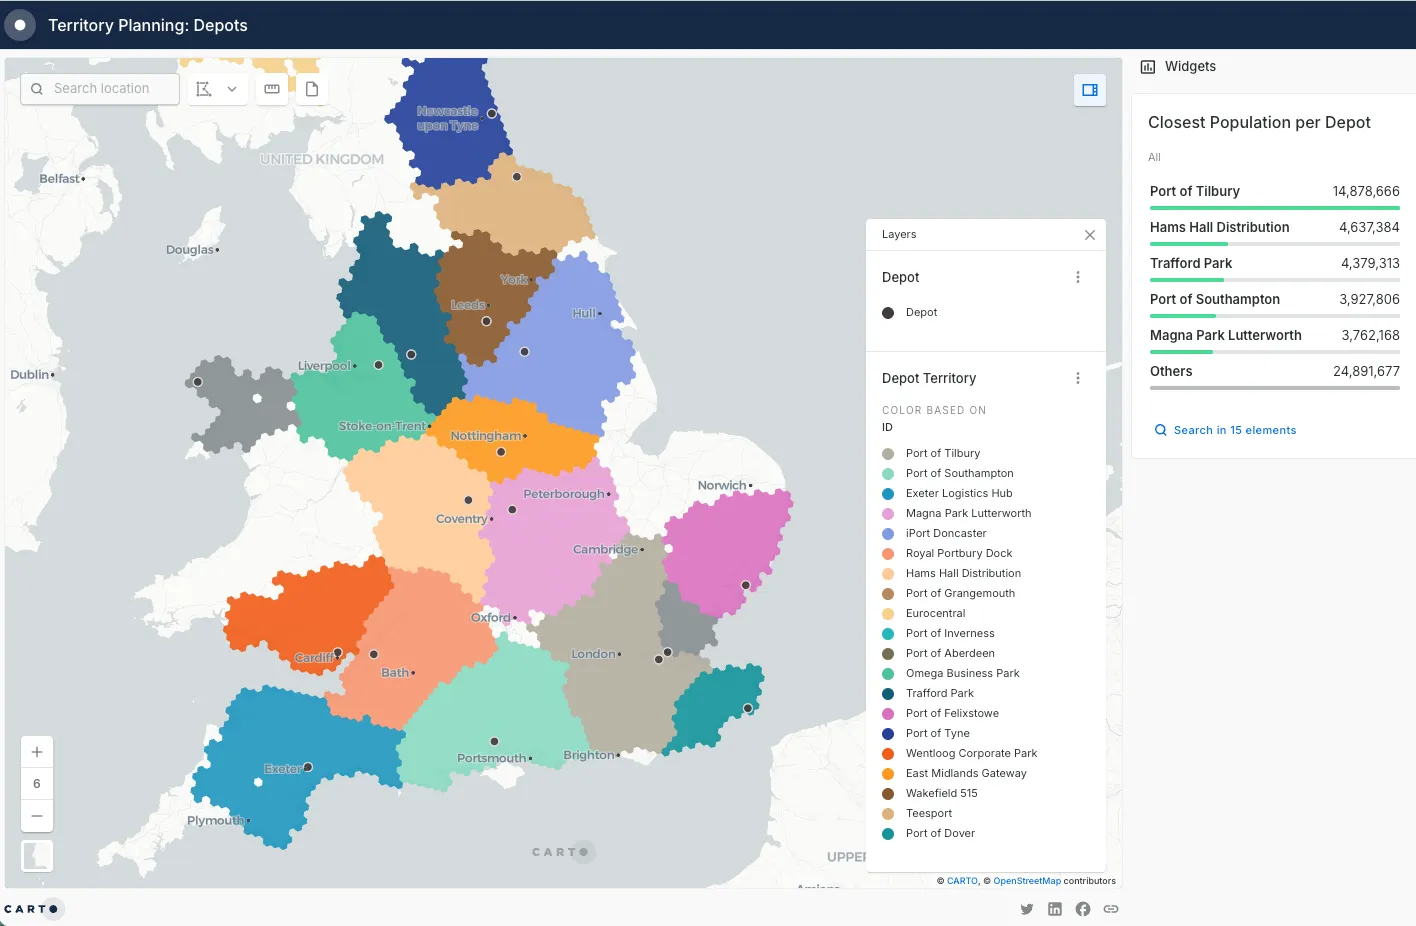Click the ruler measure distance tool
This screenshot has width=1416, height=926.
tap(271, 89)
